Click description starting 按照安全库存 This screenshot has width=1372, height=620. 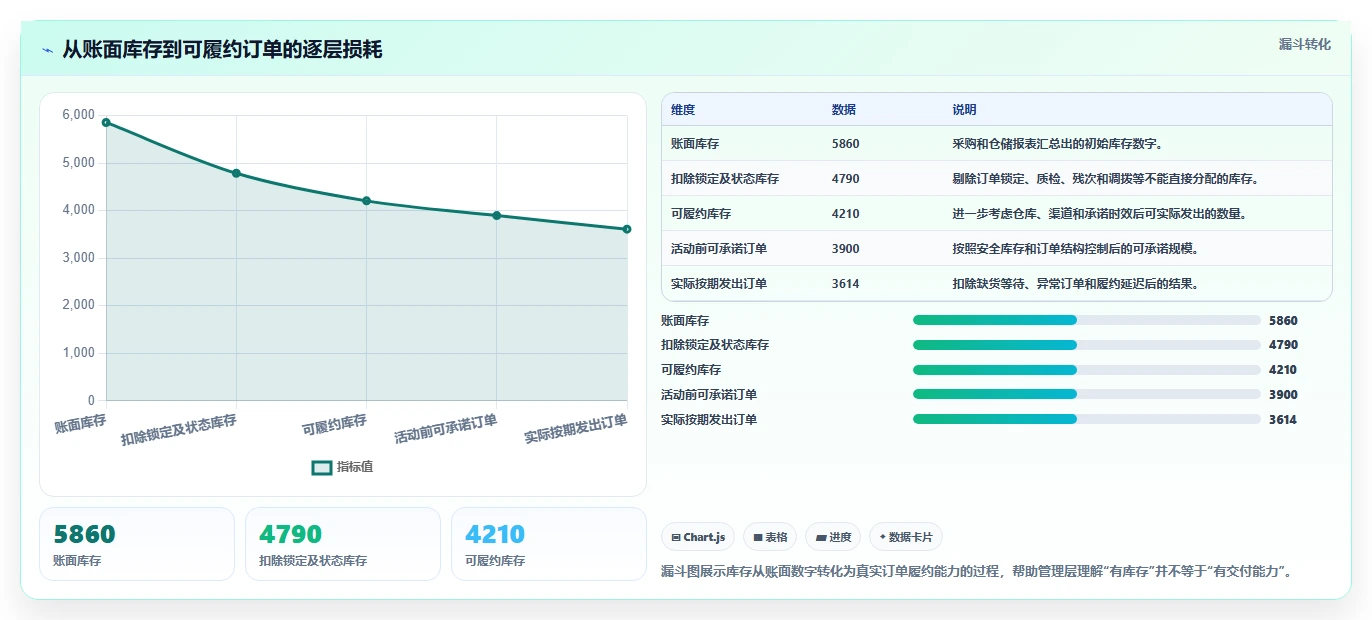pyautogui.click(x=1075, y=249)
